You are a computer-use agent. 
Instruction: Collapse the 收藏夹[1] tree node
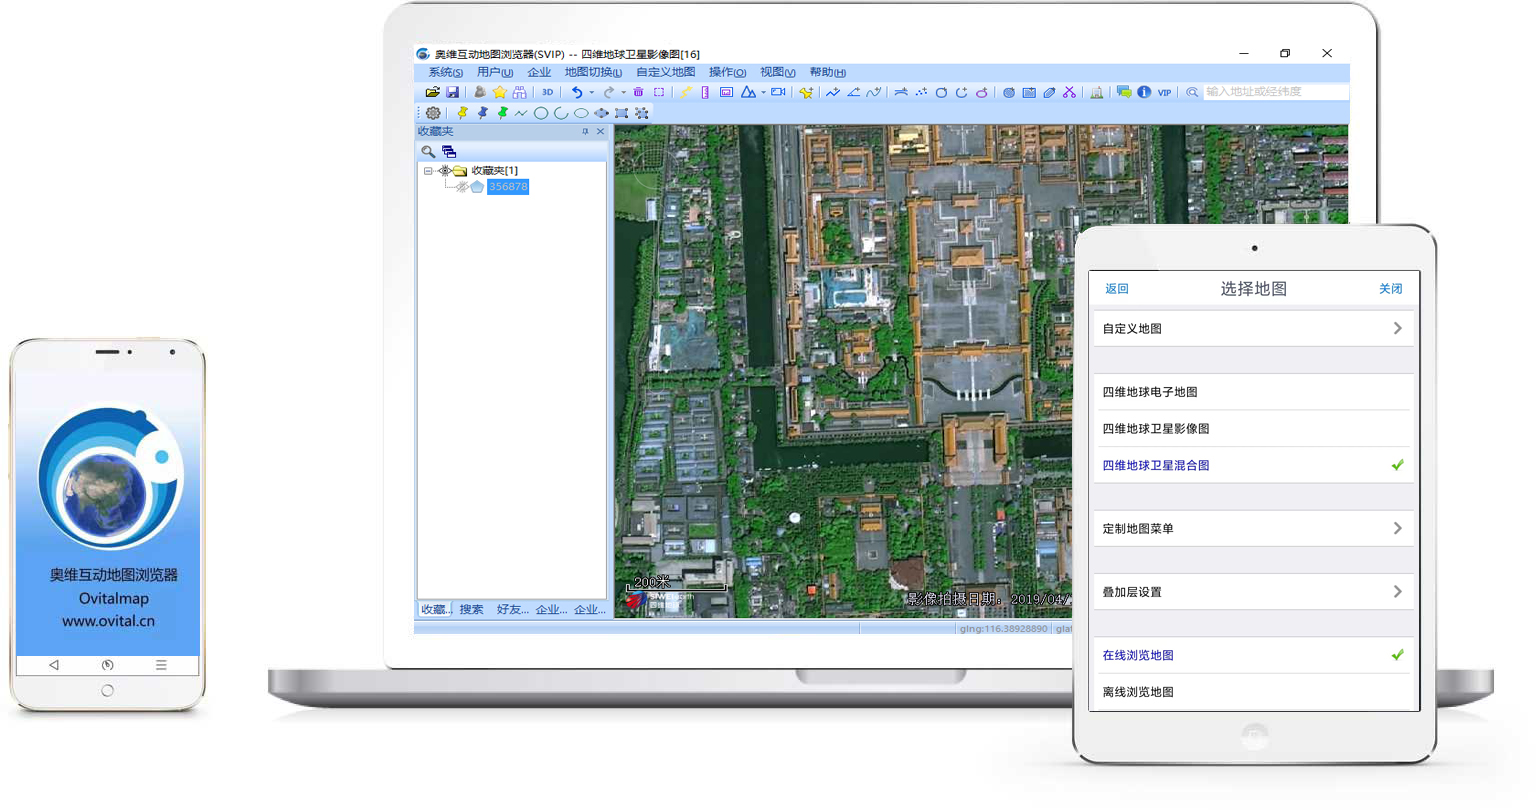(428, 171)
